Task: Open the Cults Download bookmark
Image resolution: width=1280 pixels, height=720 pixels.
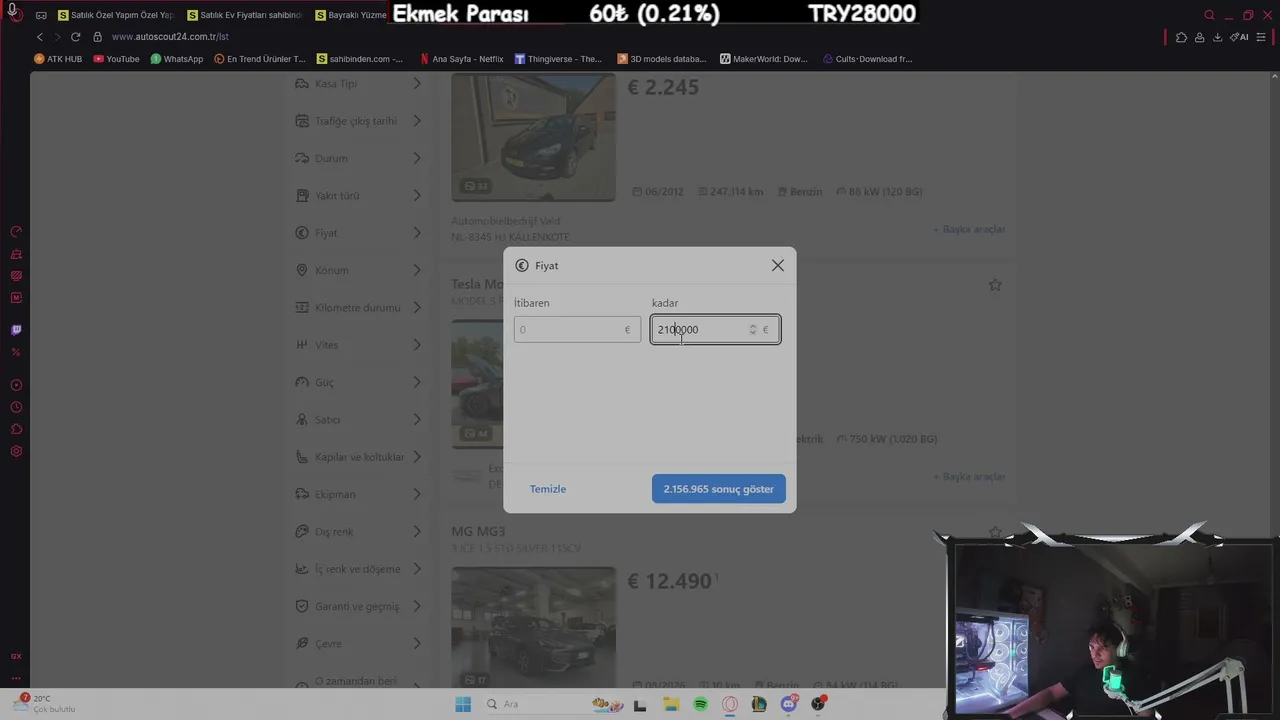Action: pos(868,59)
